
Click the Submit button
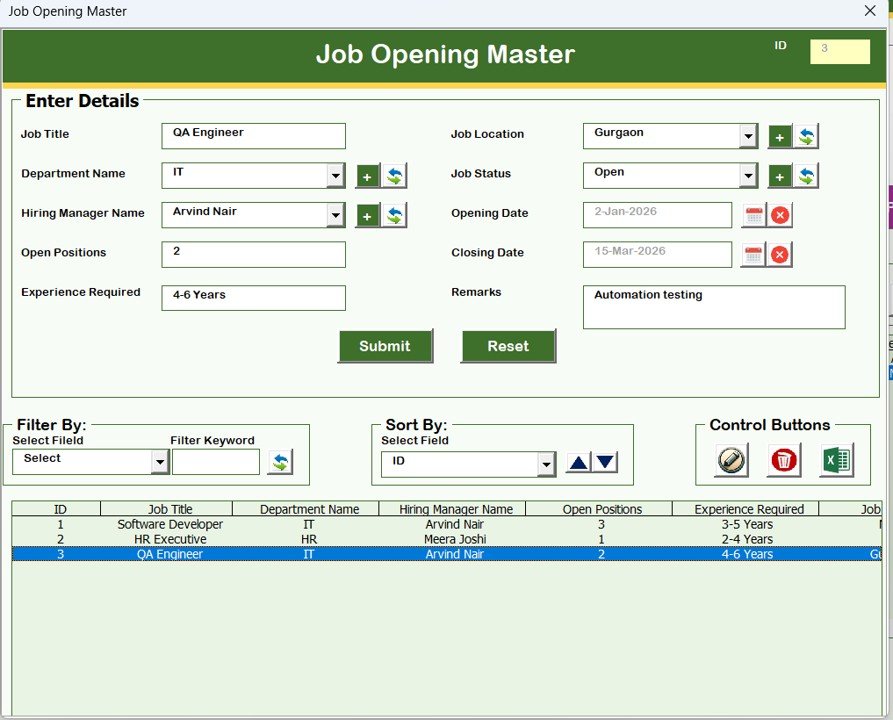click(x=385, y=346)
